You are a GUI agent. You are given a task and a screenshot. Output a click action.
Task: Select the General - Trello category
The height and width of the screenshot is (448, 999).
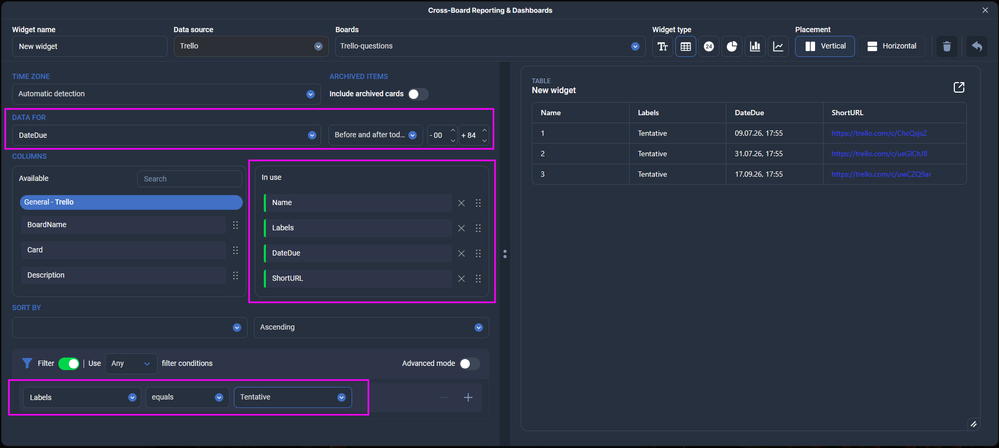point(131,202)
